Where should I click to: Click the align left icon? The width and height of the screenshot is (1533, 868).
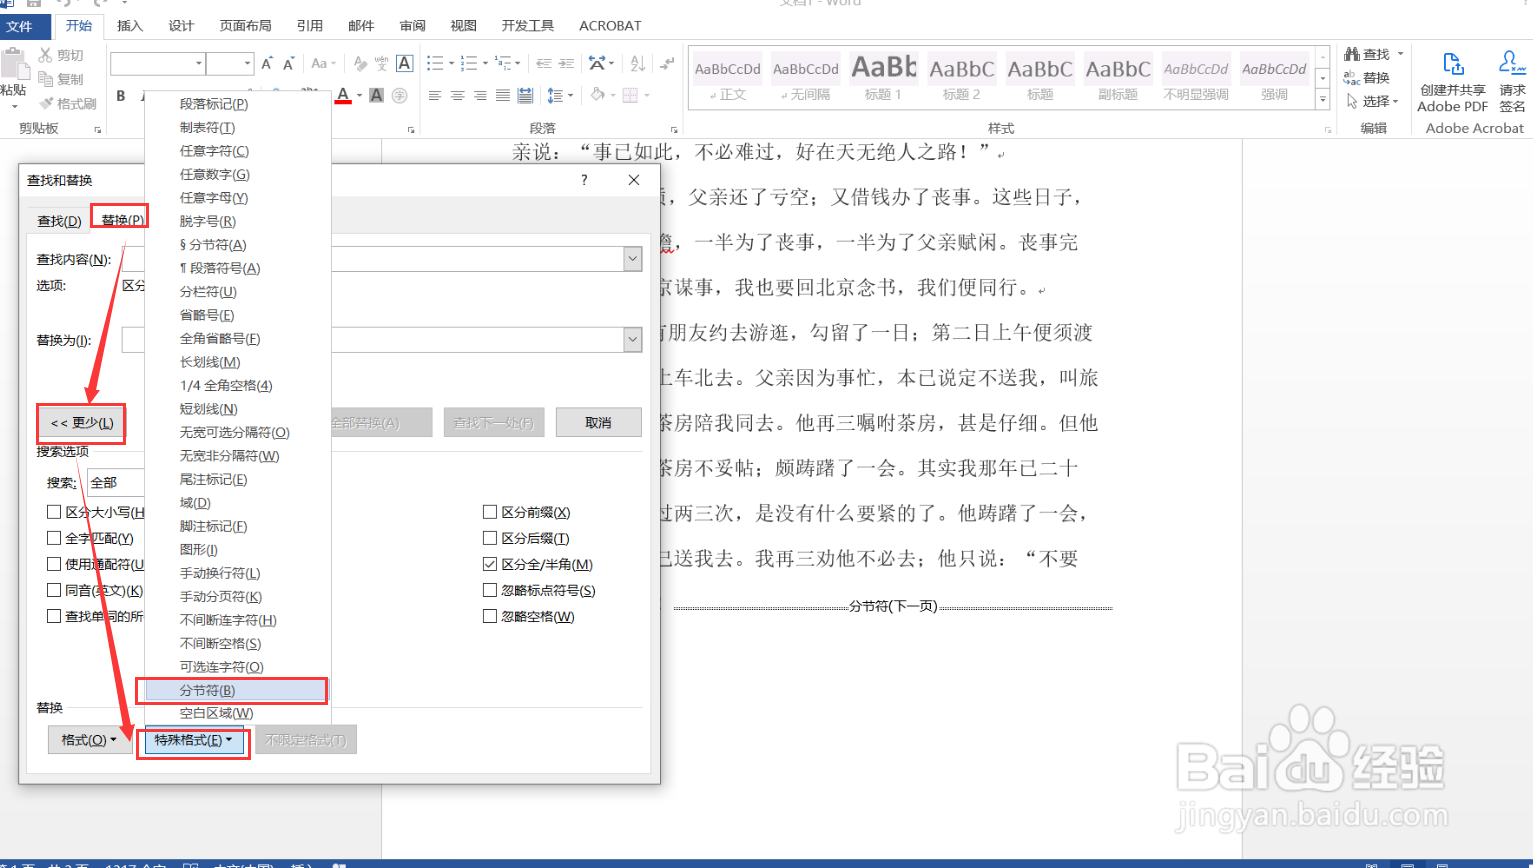[435, 96]
